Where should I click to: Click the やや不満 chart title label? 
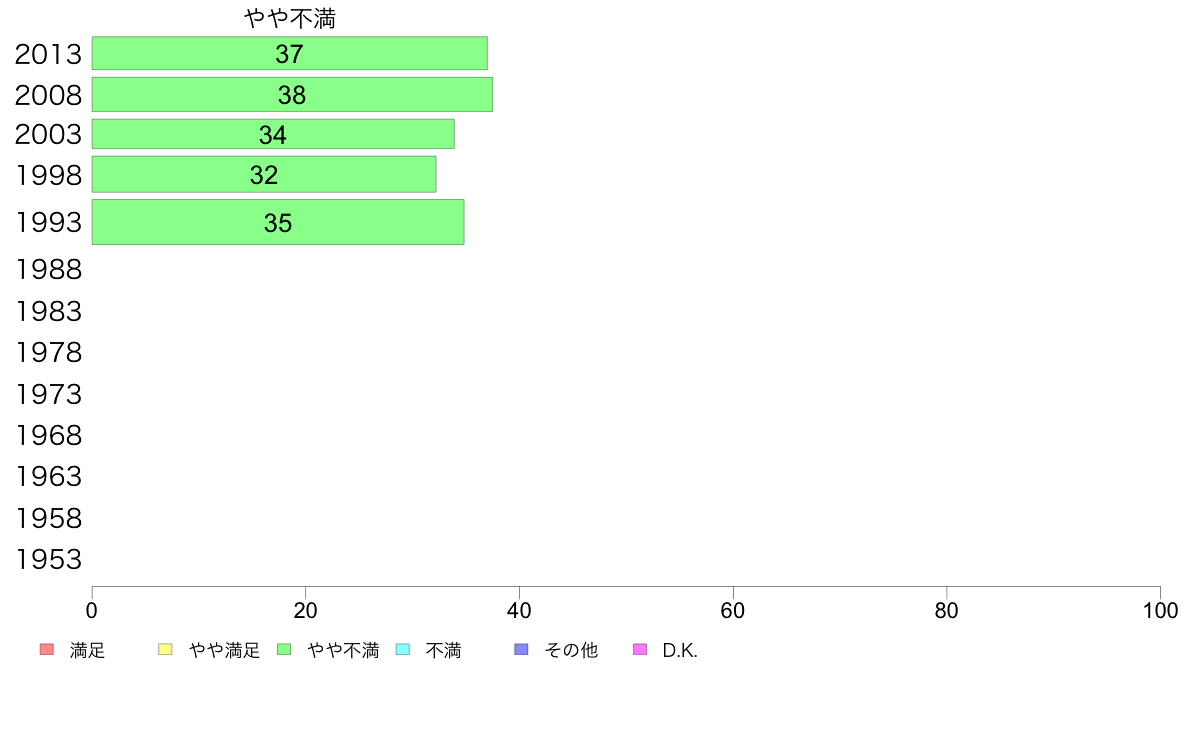(289, 18)
